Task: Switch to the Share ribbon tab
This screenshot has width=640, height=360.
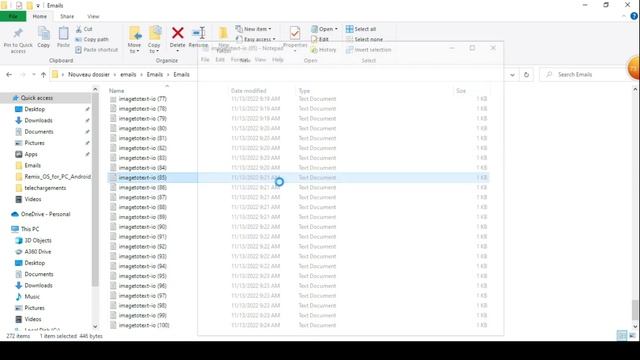Action: [67, 16]
